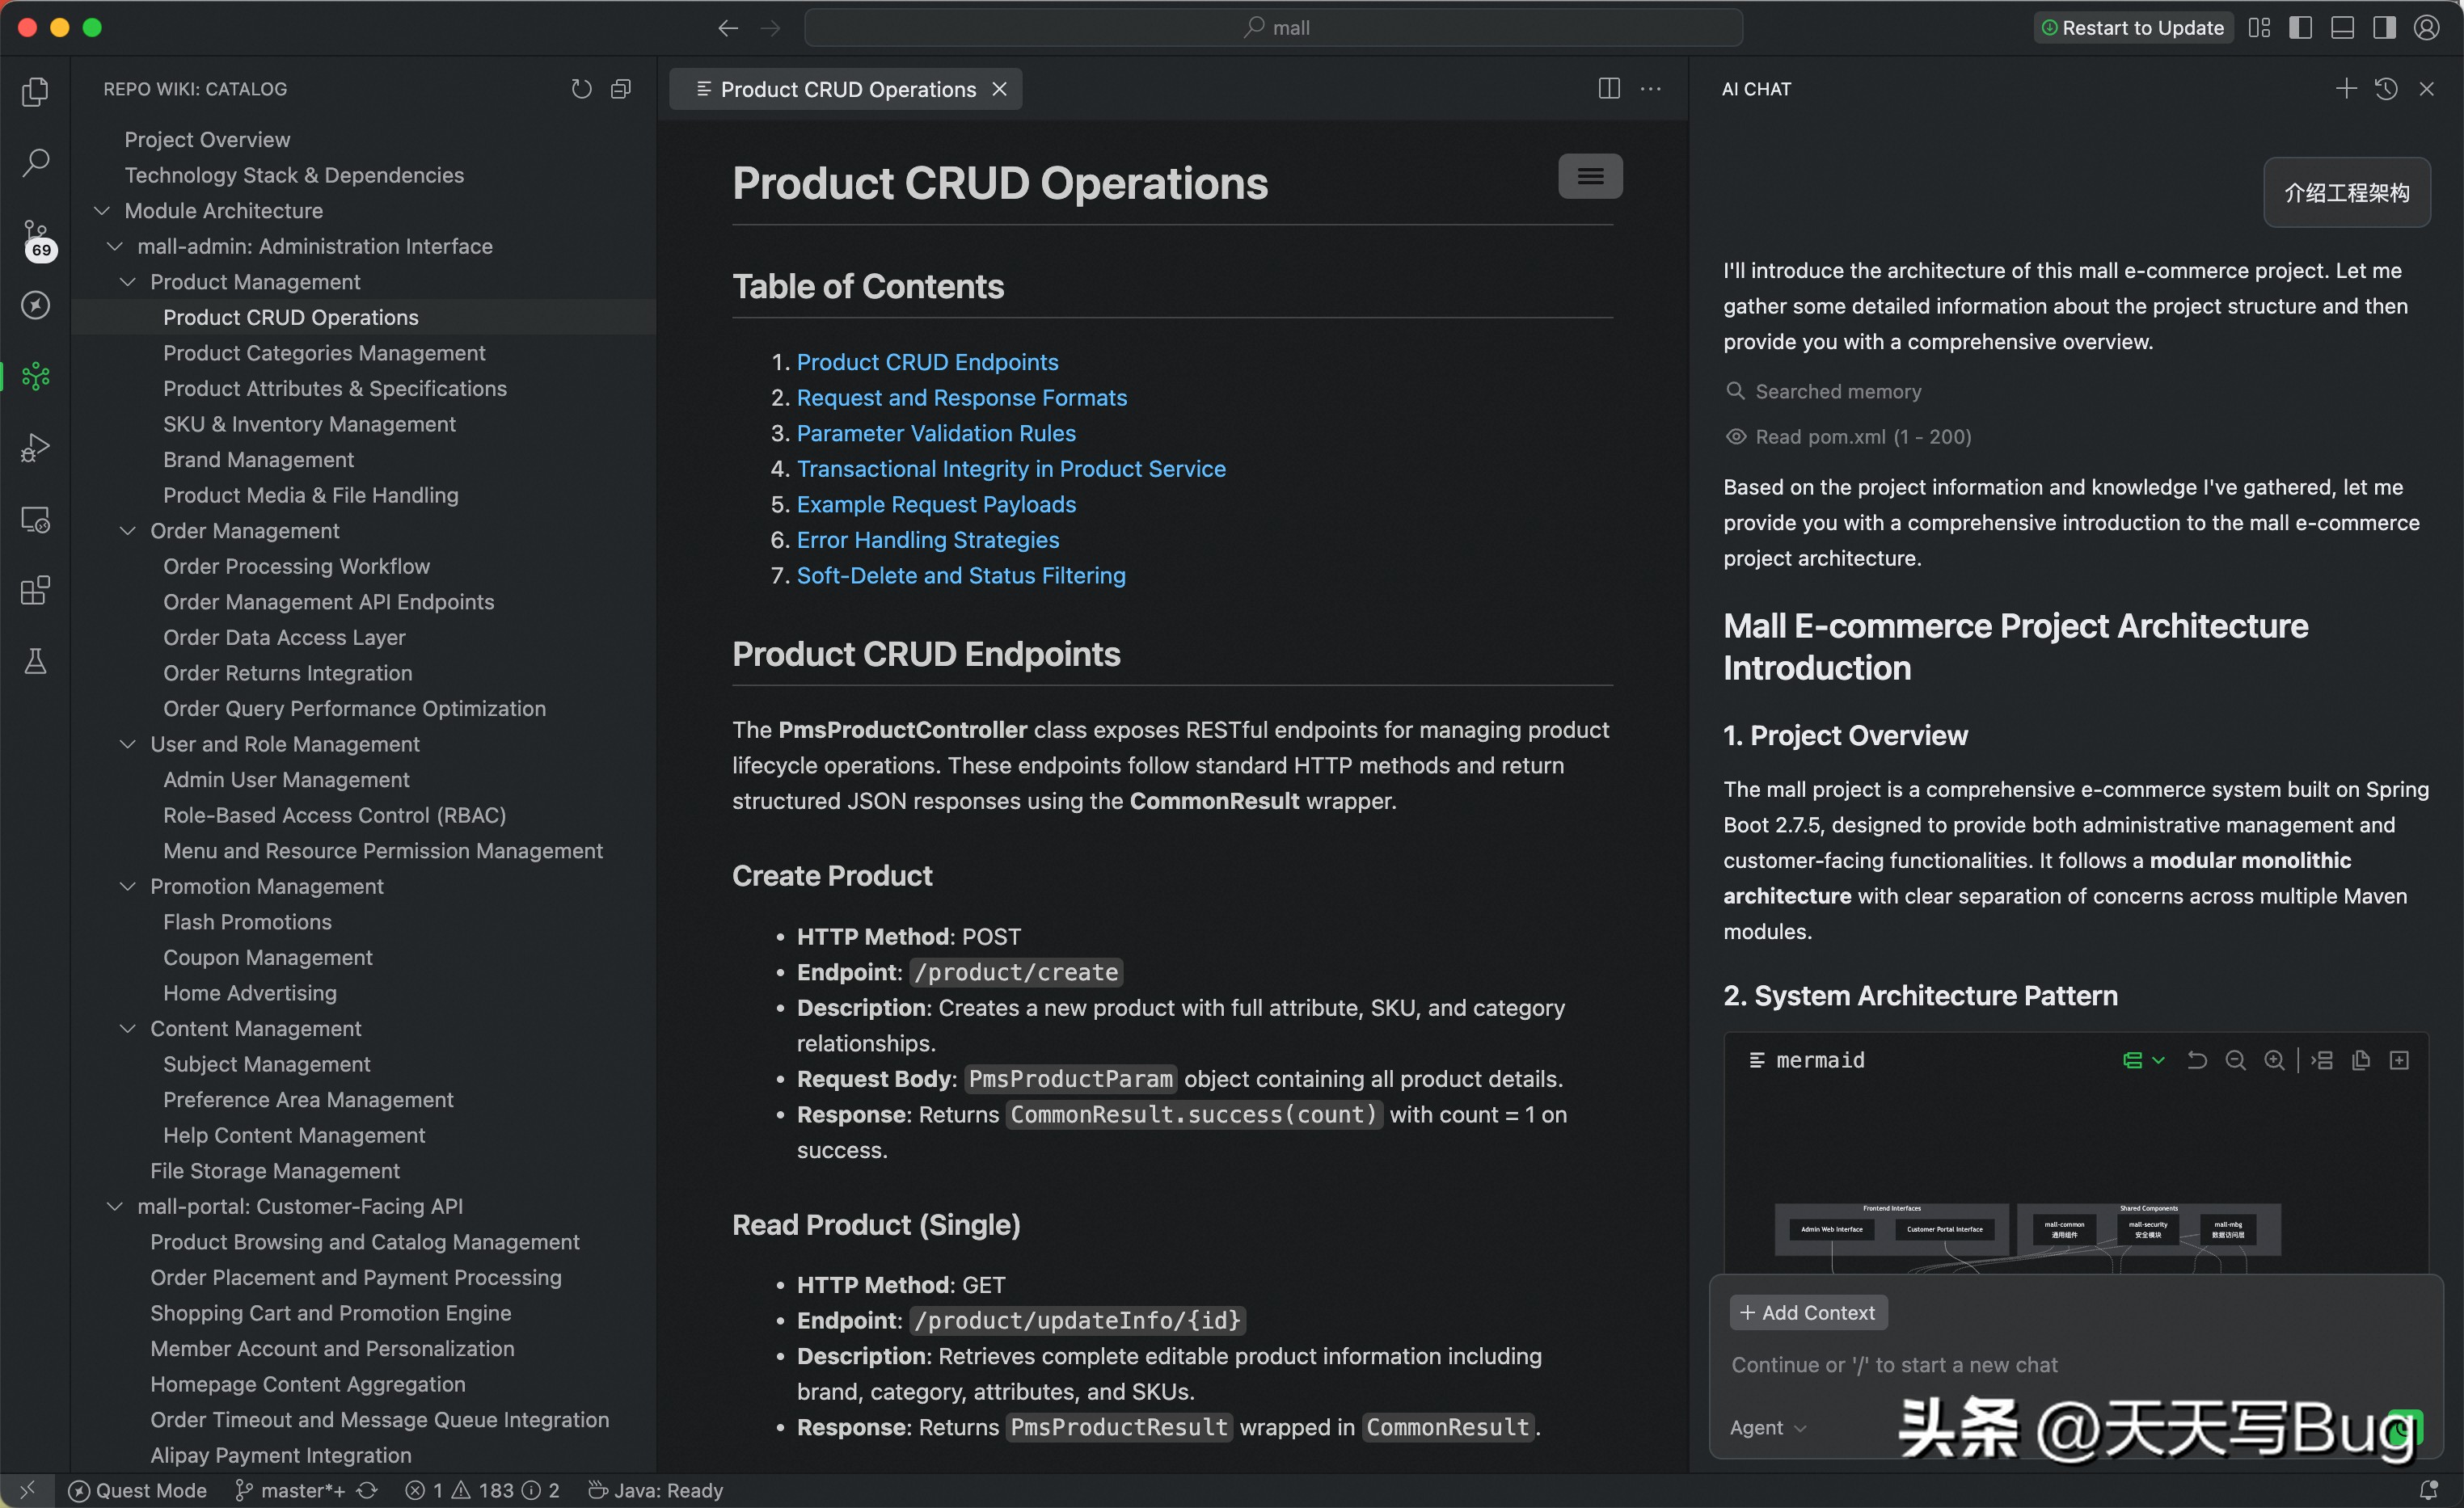Open the Testing flask icon in activity bar

(x=35, y=661)
